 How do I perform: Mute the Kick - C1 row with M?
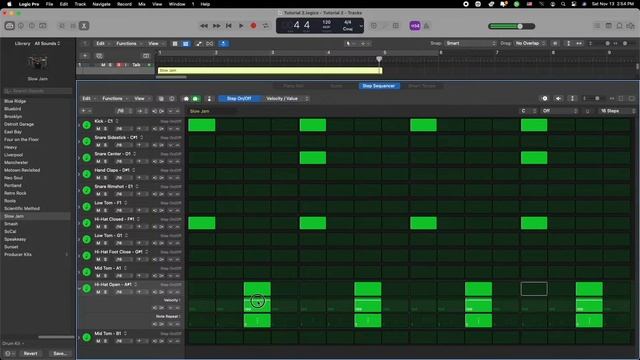click(98, 129)
